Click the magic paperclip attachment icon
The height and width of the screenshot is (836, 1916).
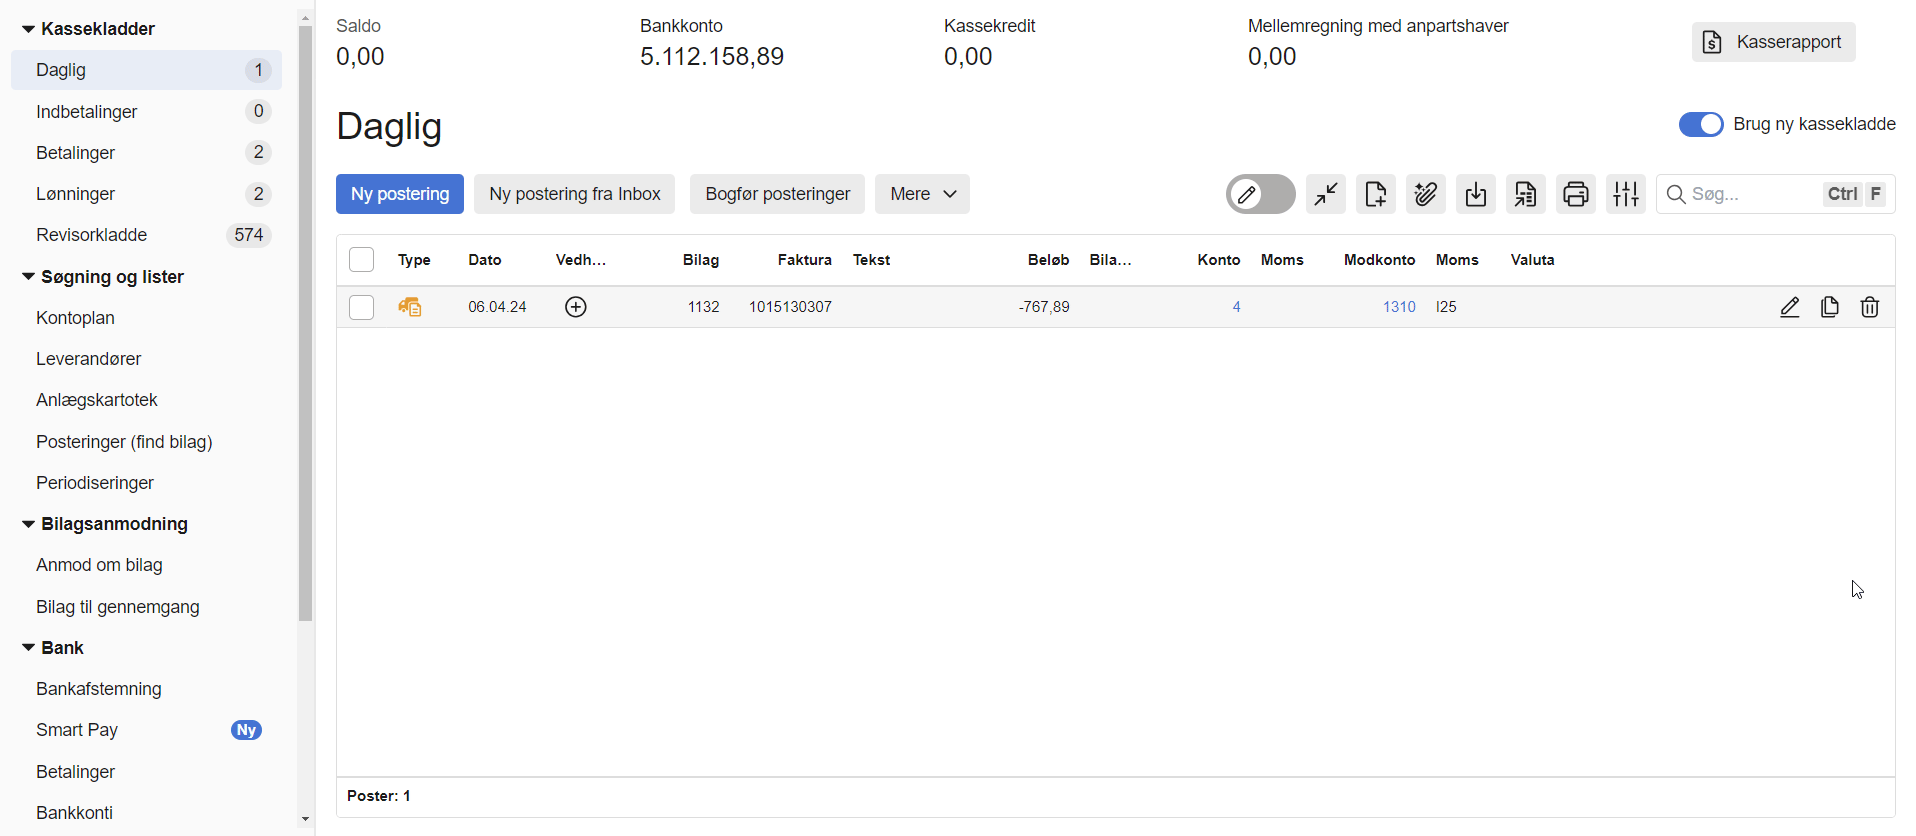[x=1426, y=194]
